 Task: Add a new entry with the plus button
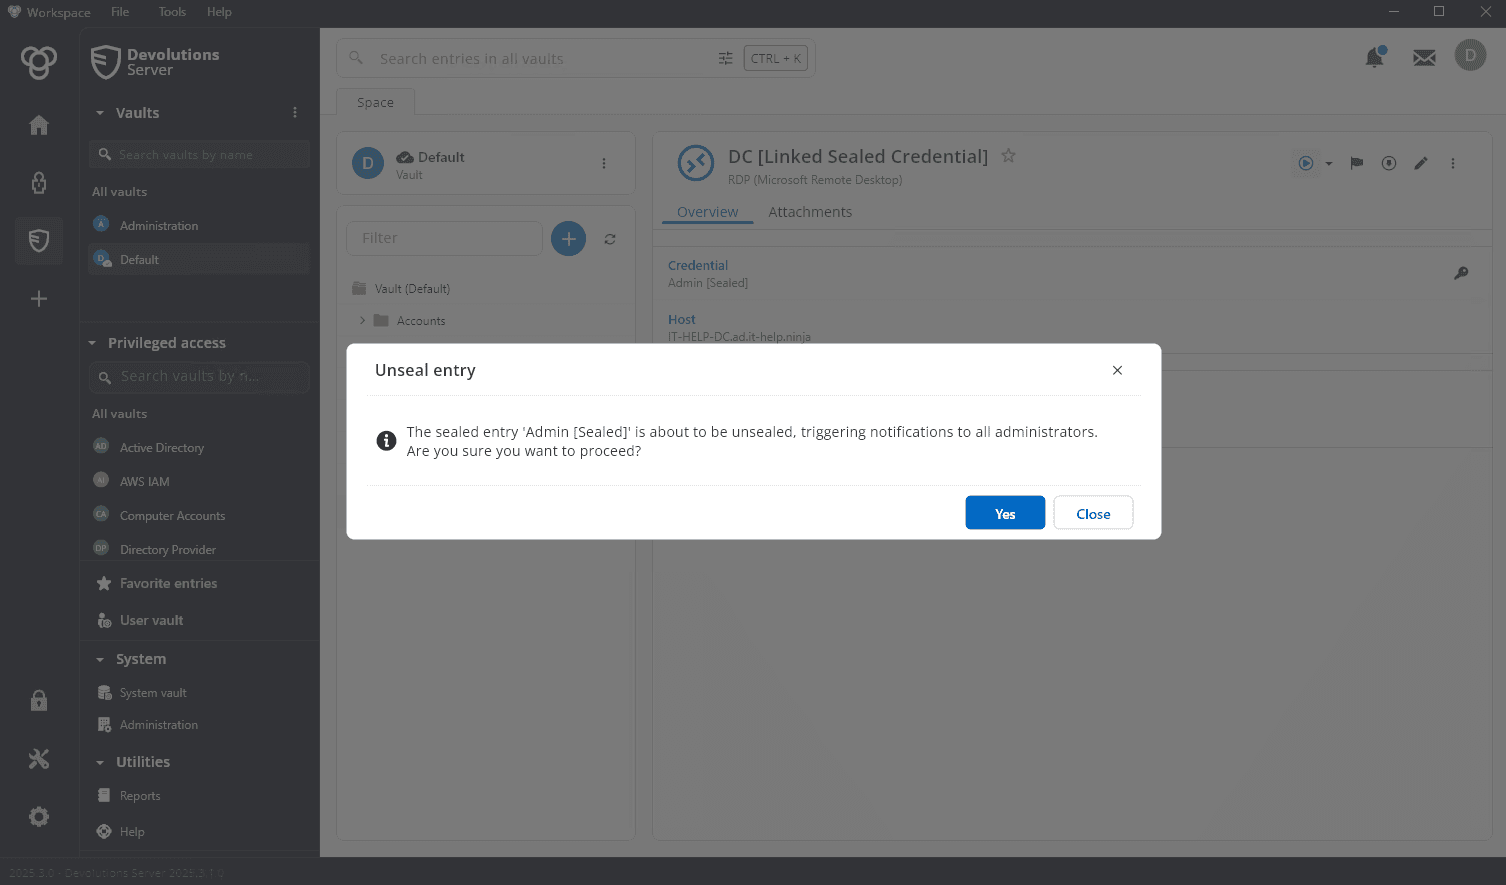(568, 238)
